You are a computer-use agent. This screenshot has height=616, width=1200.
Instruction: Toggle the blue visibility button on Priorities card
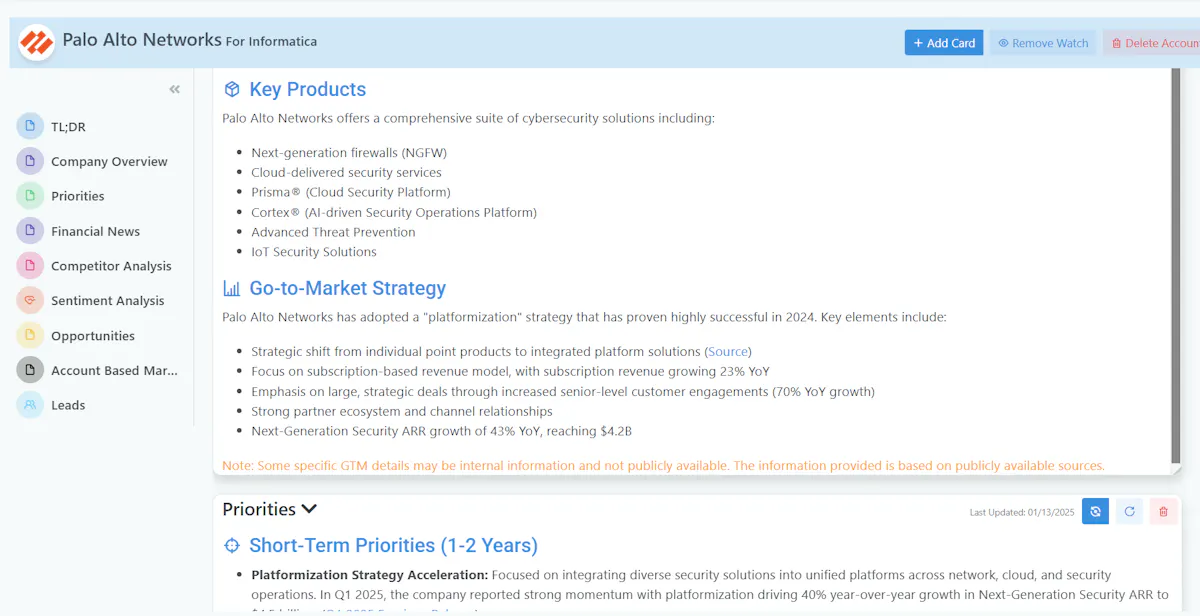1095,512
